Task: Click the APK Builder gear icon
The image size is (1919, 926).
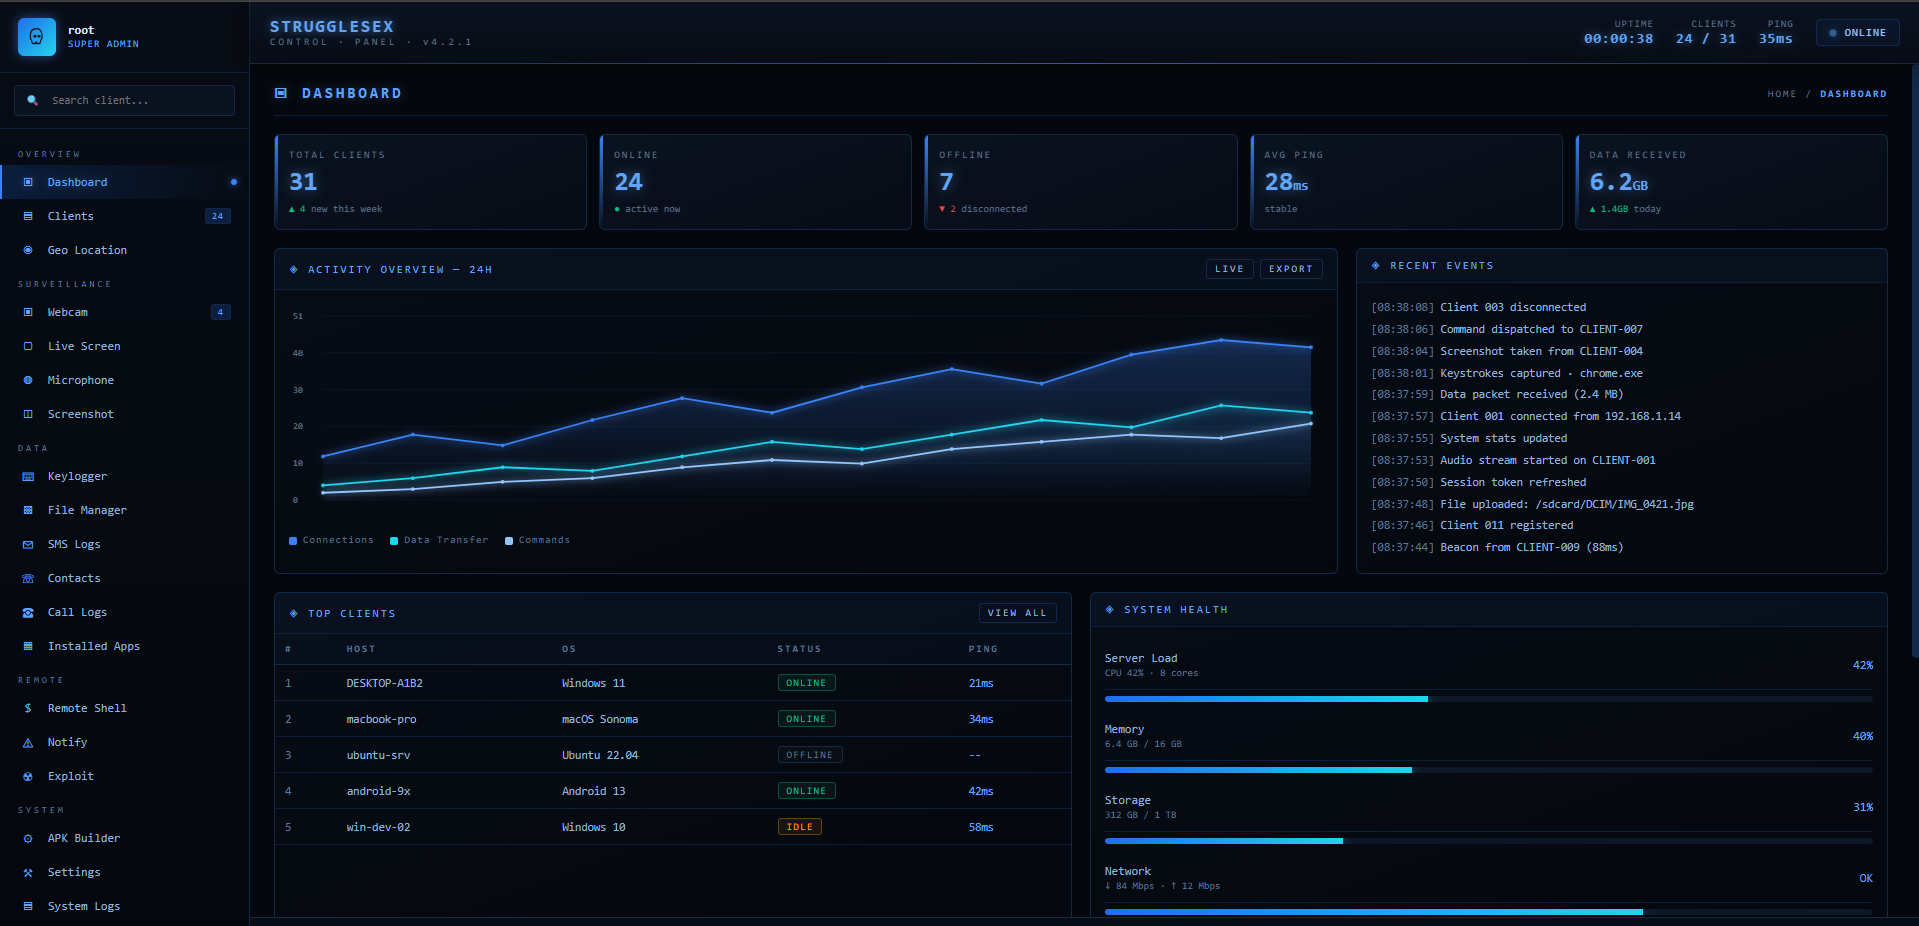Action: pos(28,838)
